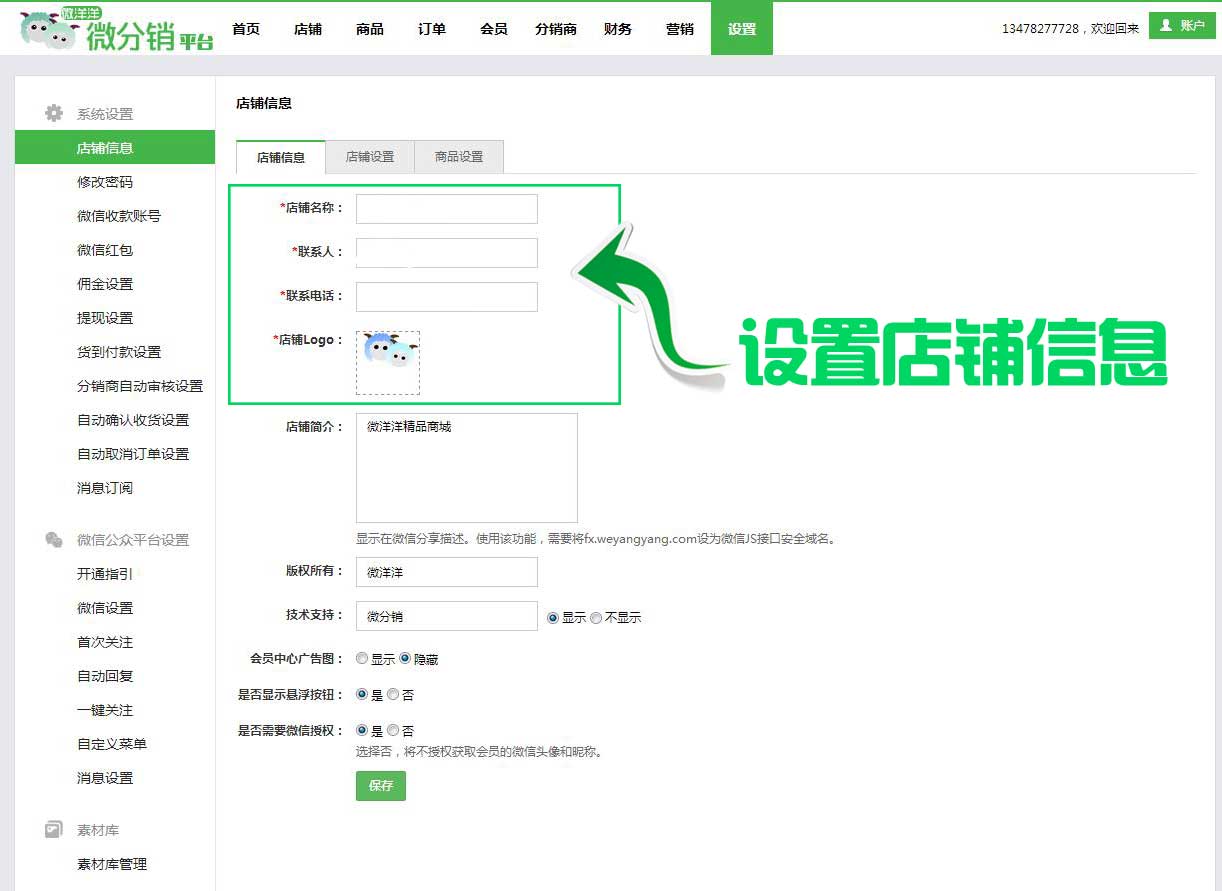Switch to the 店铺设置 tab
The width and height of the screenshot is (1222, 891).
pyautogui.click(x=370, y=157)
